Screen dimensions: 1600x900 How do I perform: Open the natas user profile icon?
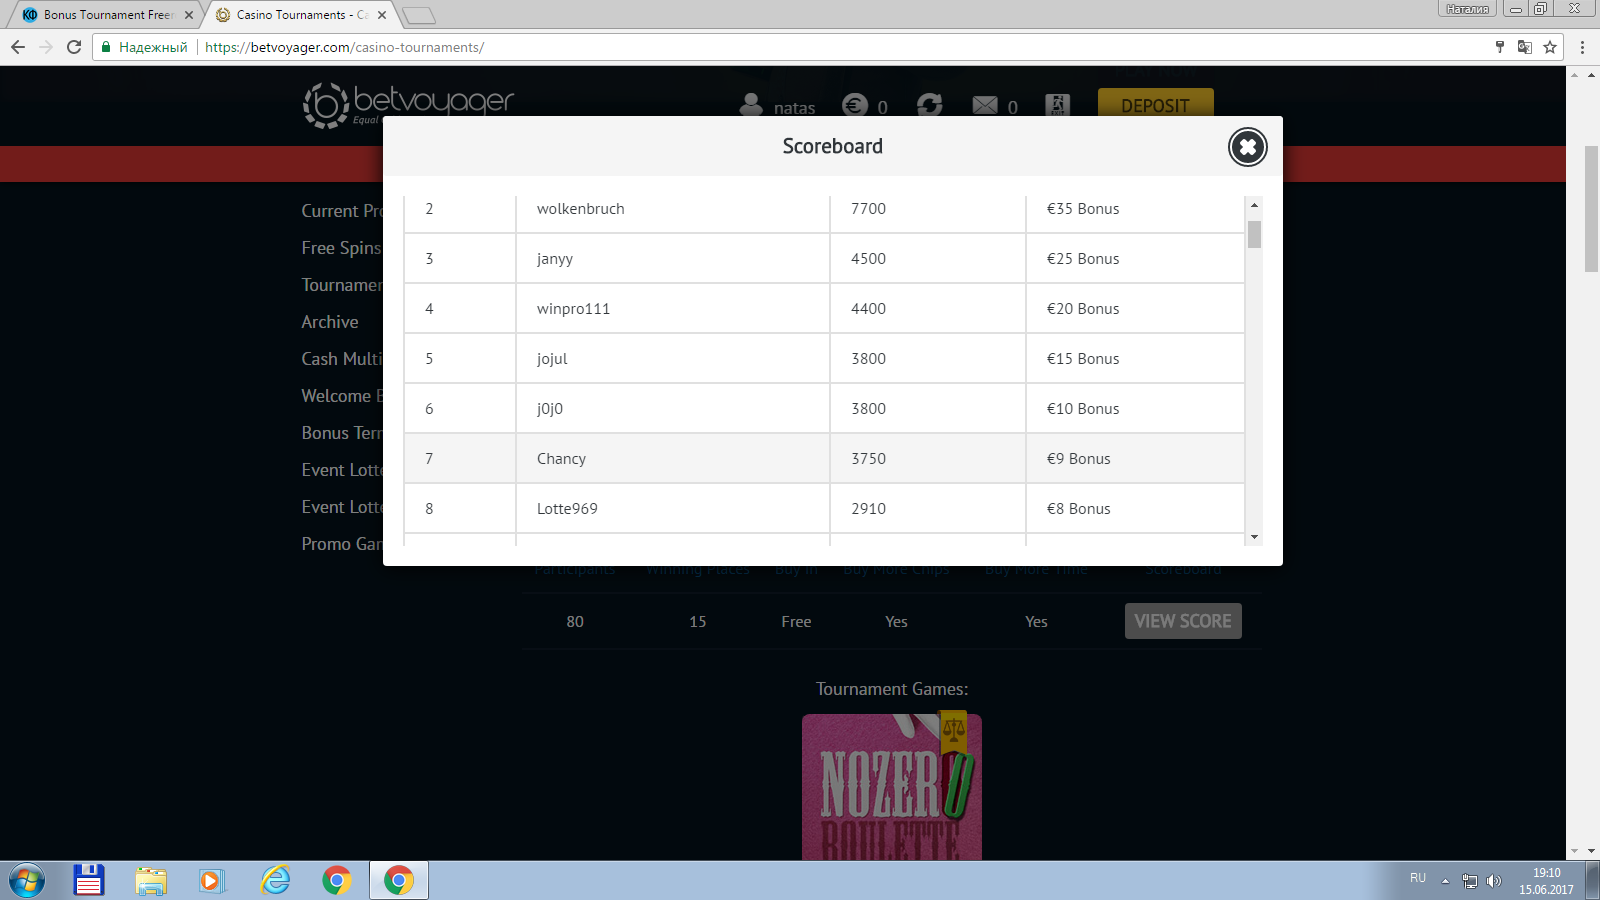[751, 105]
